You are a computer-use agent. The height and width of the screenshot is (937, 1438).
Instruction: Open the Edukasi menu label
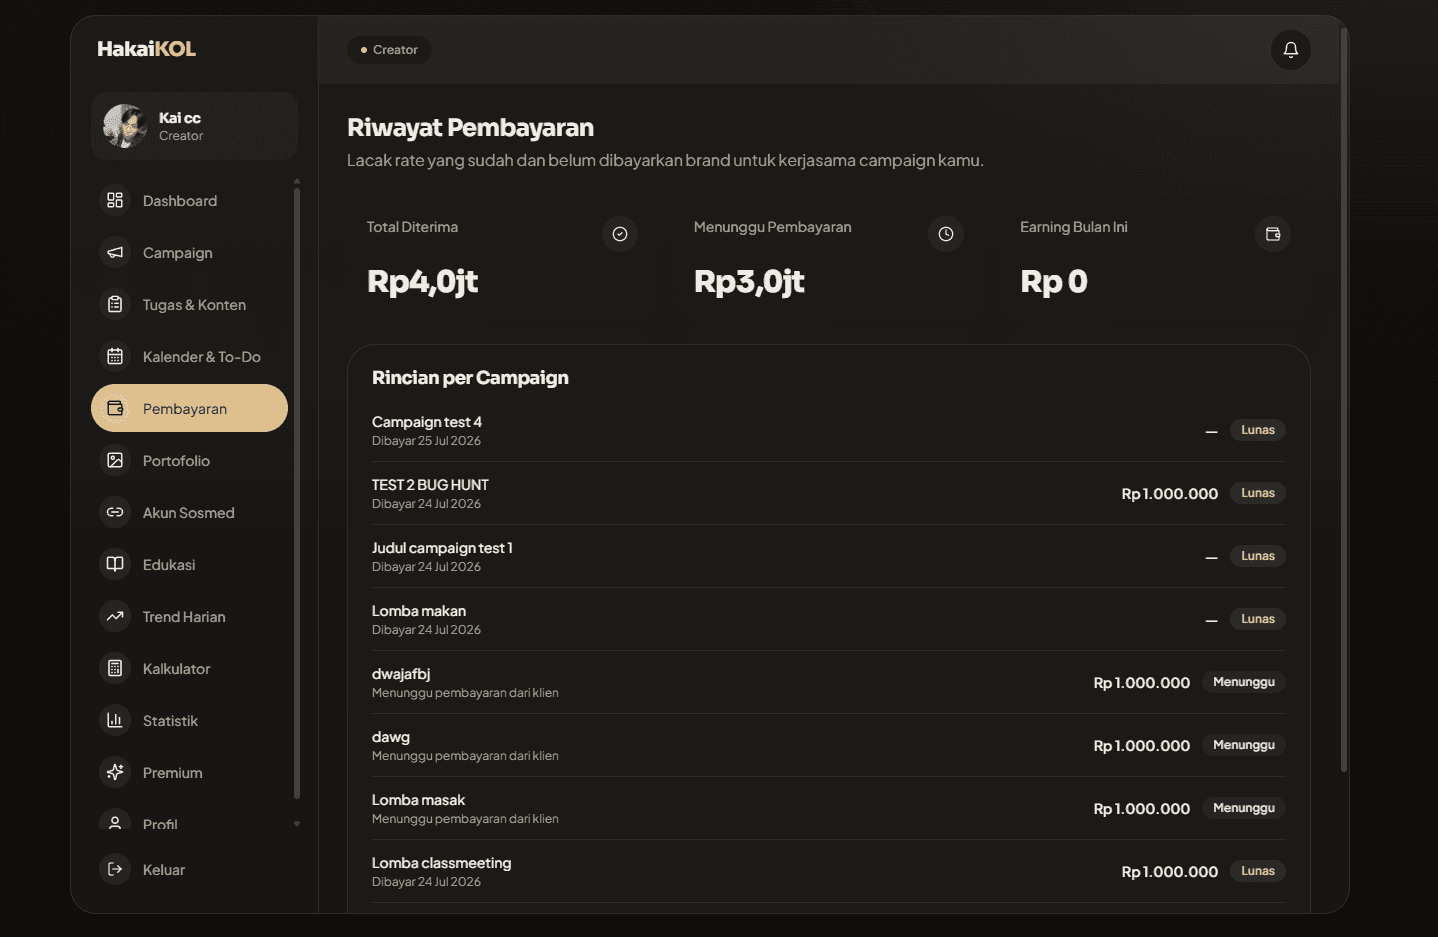pos(169,565)
